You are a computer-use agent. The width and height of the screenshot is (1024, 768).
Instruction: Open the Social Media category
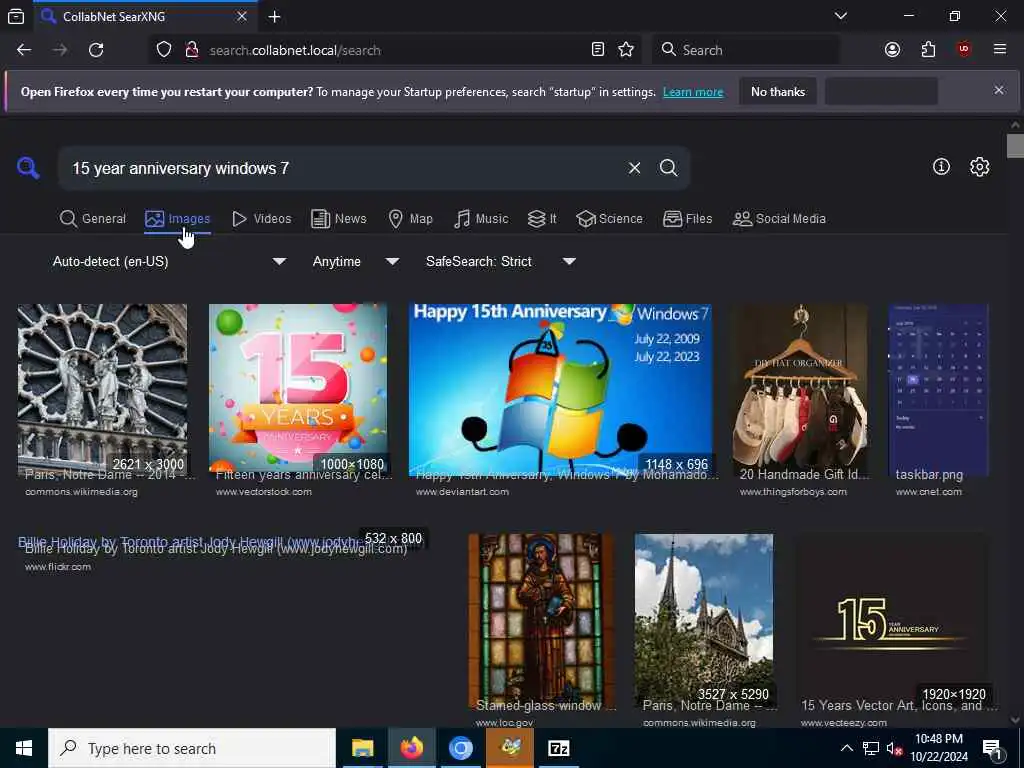click(x=779, y=219)
